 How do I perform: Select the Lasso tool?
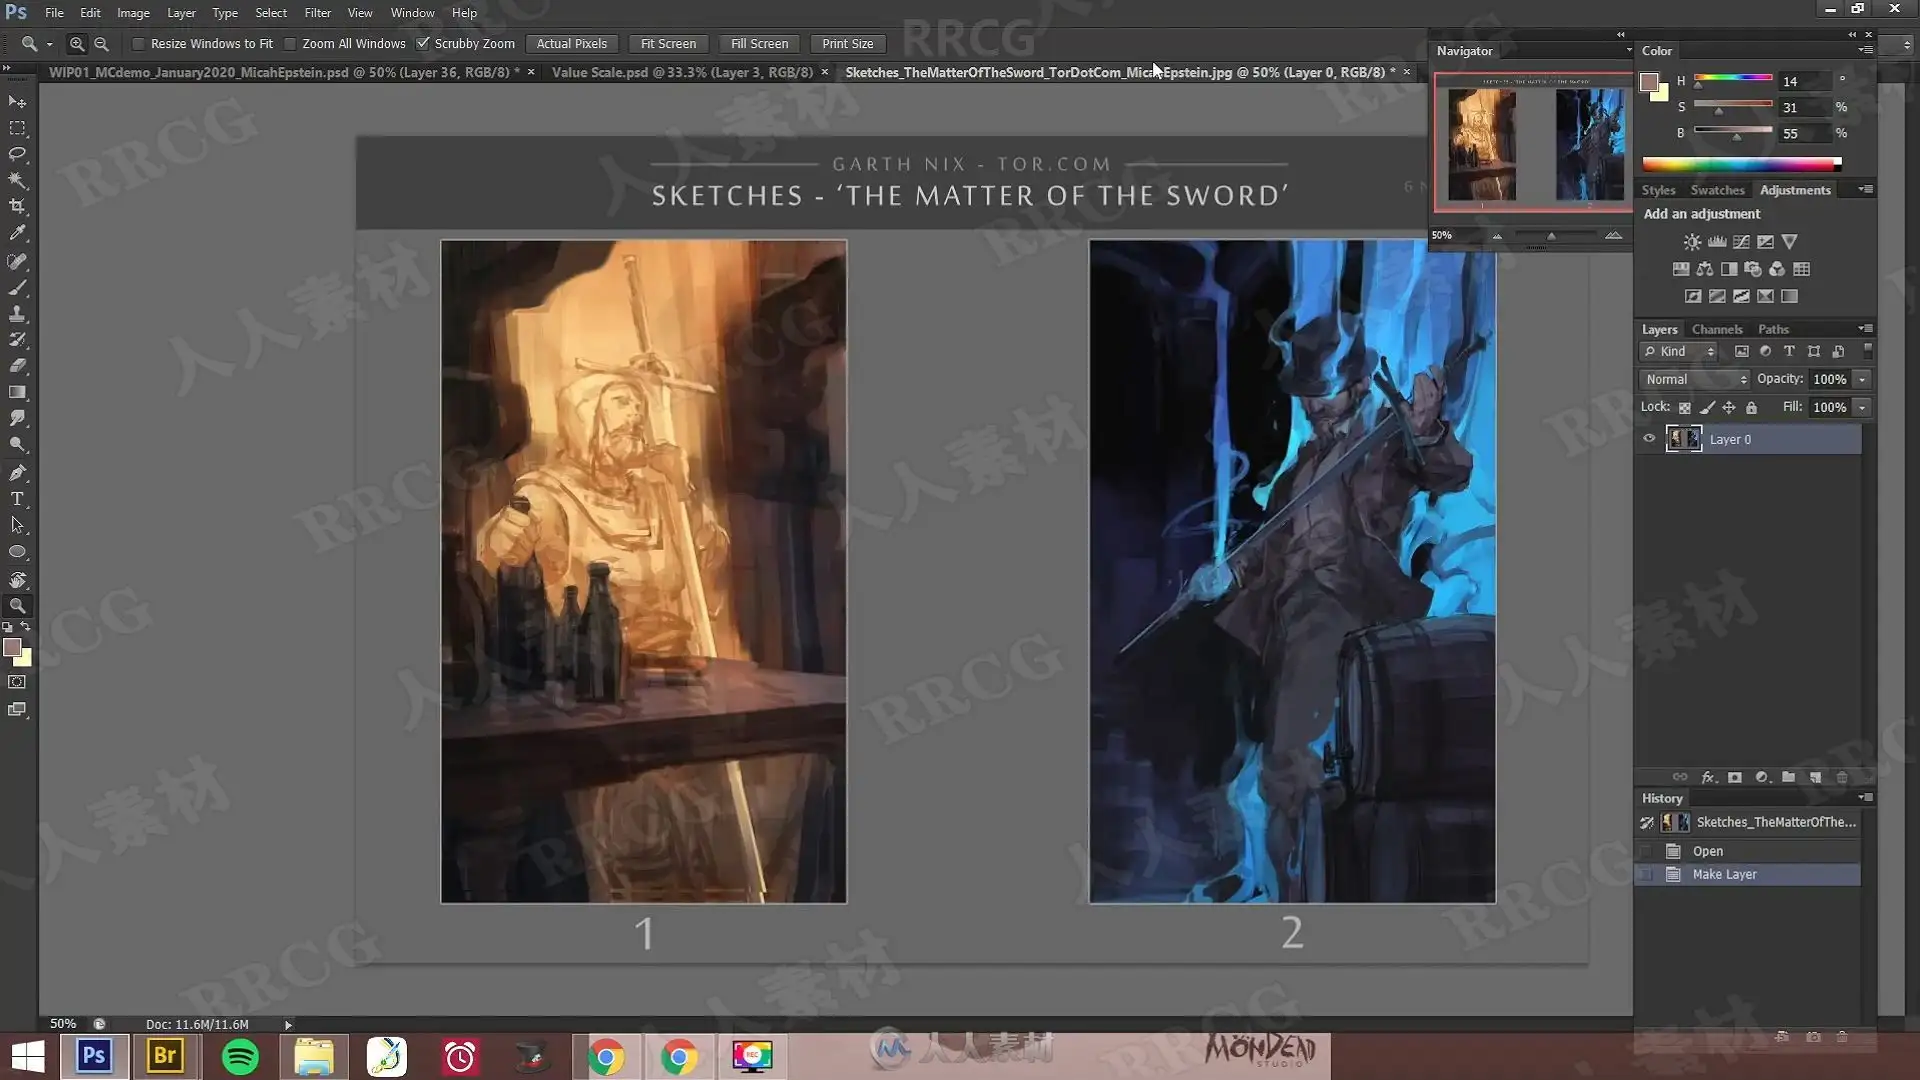tap(17, 154)
